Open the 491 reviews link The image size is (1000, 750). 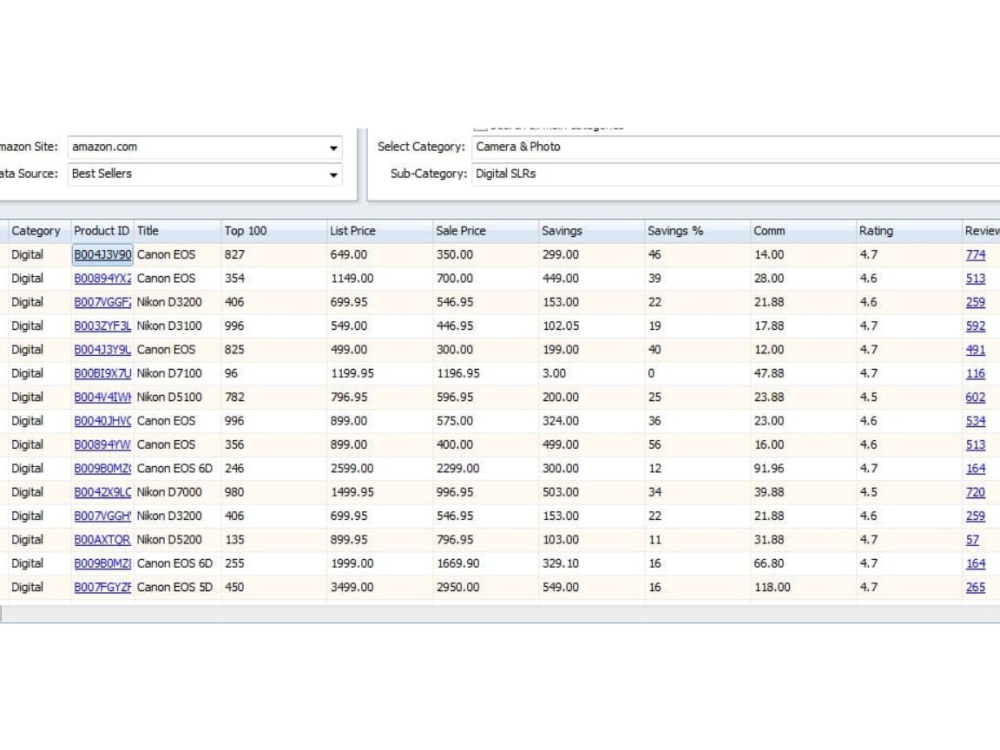tap(975, 350)
